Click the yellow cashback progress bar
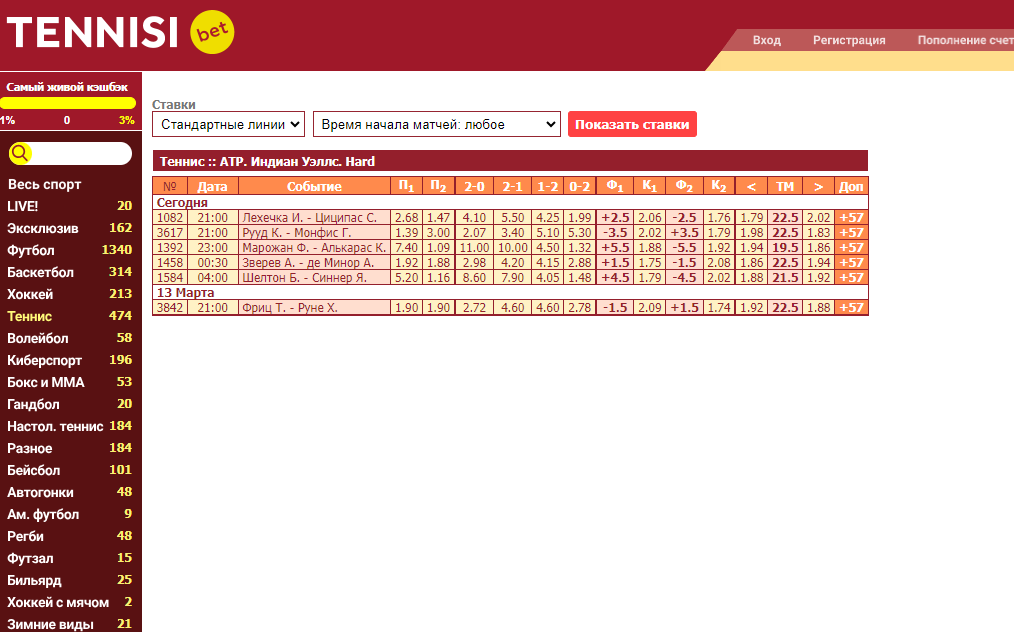Image resolution: width=1014 pixels, height=632 pixels. [x=68, y=103]
